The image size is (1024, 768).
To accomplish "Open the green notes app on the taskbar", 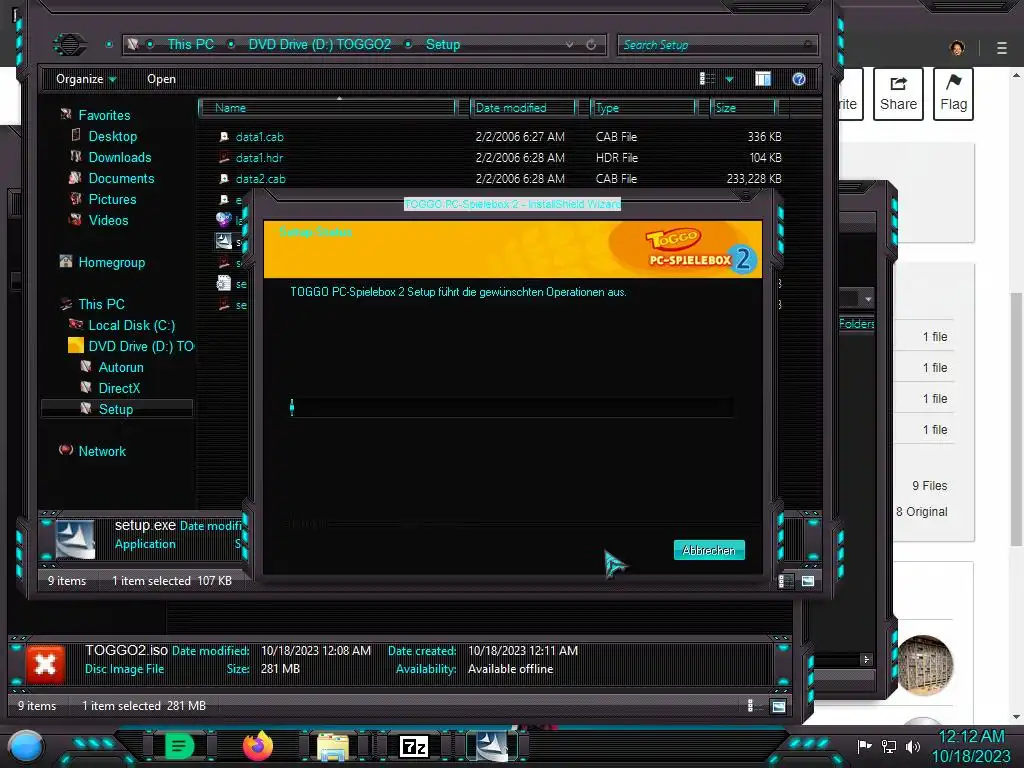I will click(179, 745).
